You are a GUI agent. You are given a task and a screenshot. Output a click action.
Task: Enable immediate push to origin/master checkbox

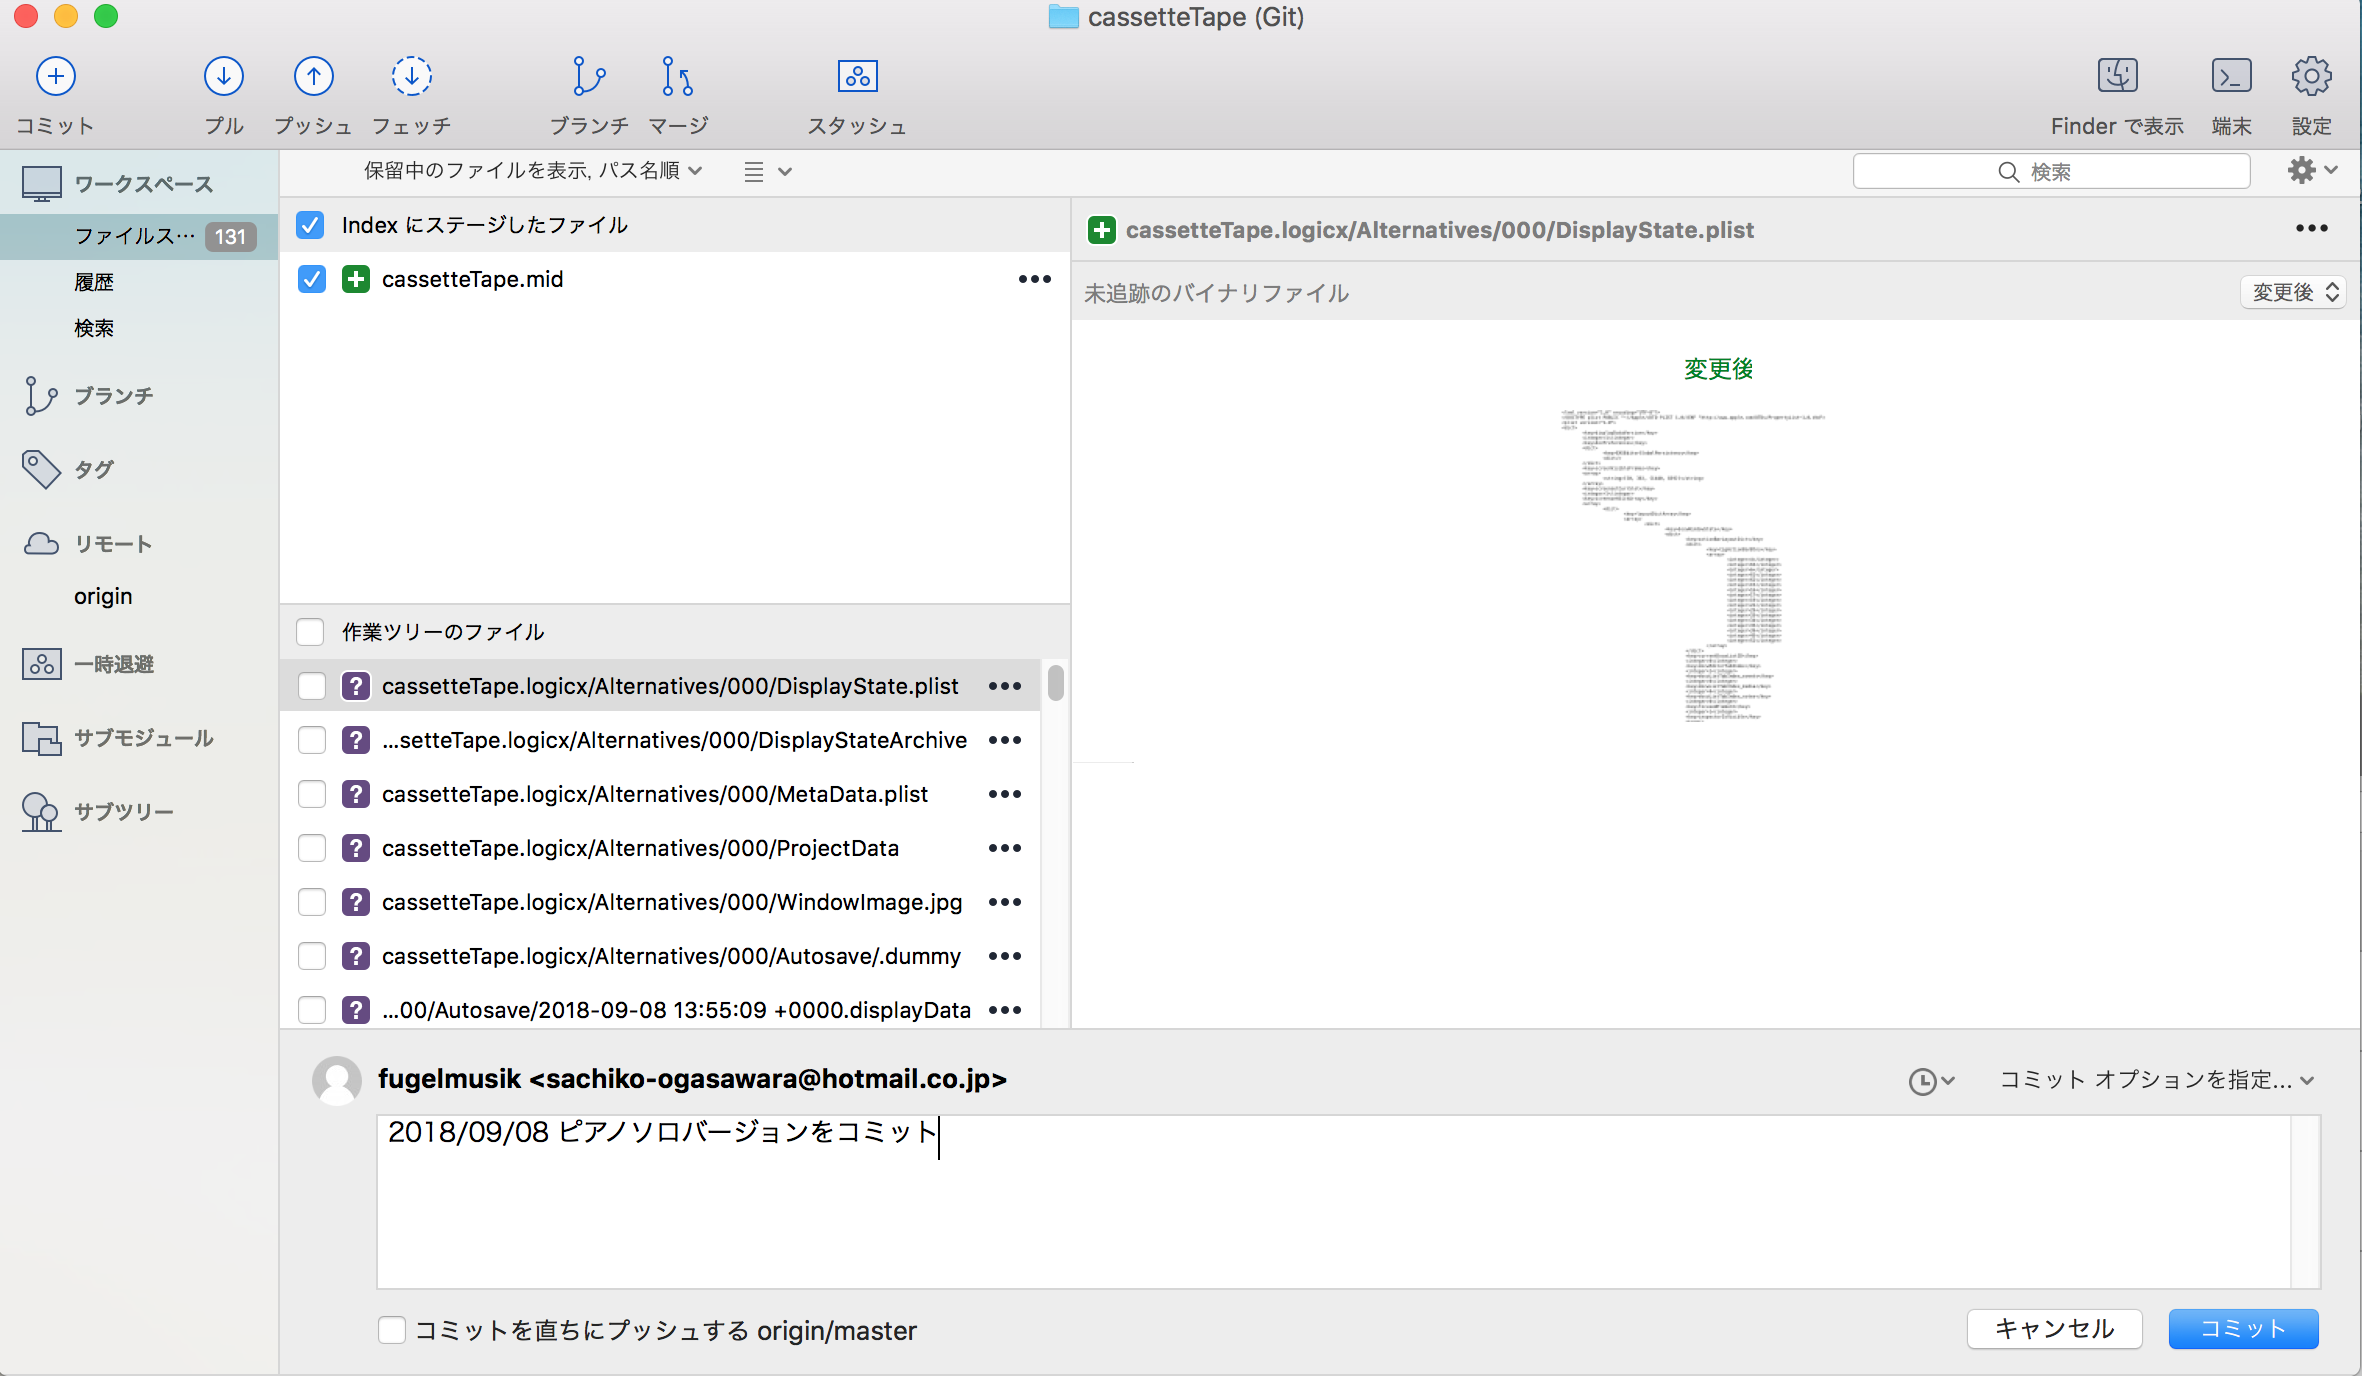click(x=392, y=1330)
